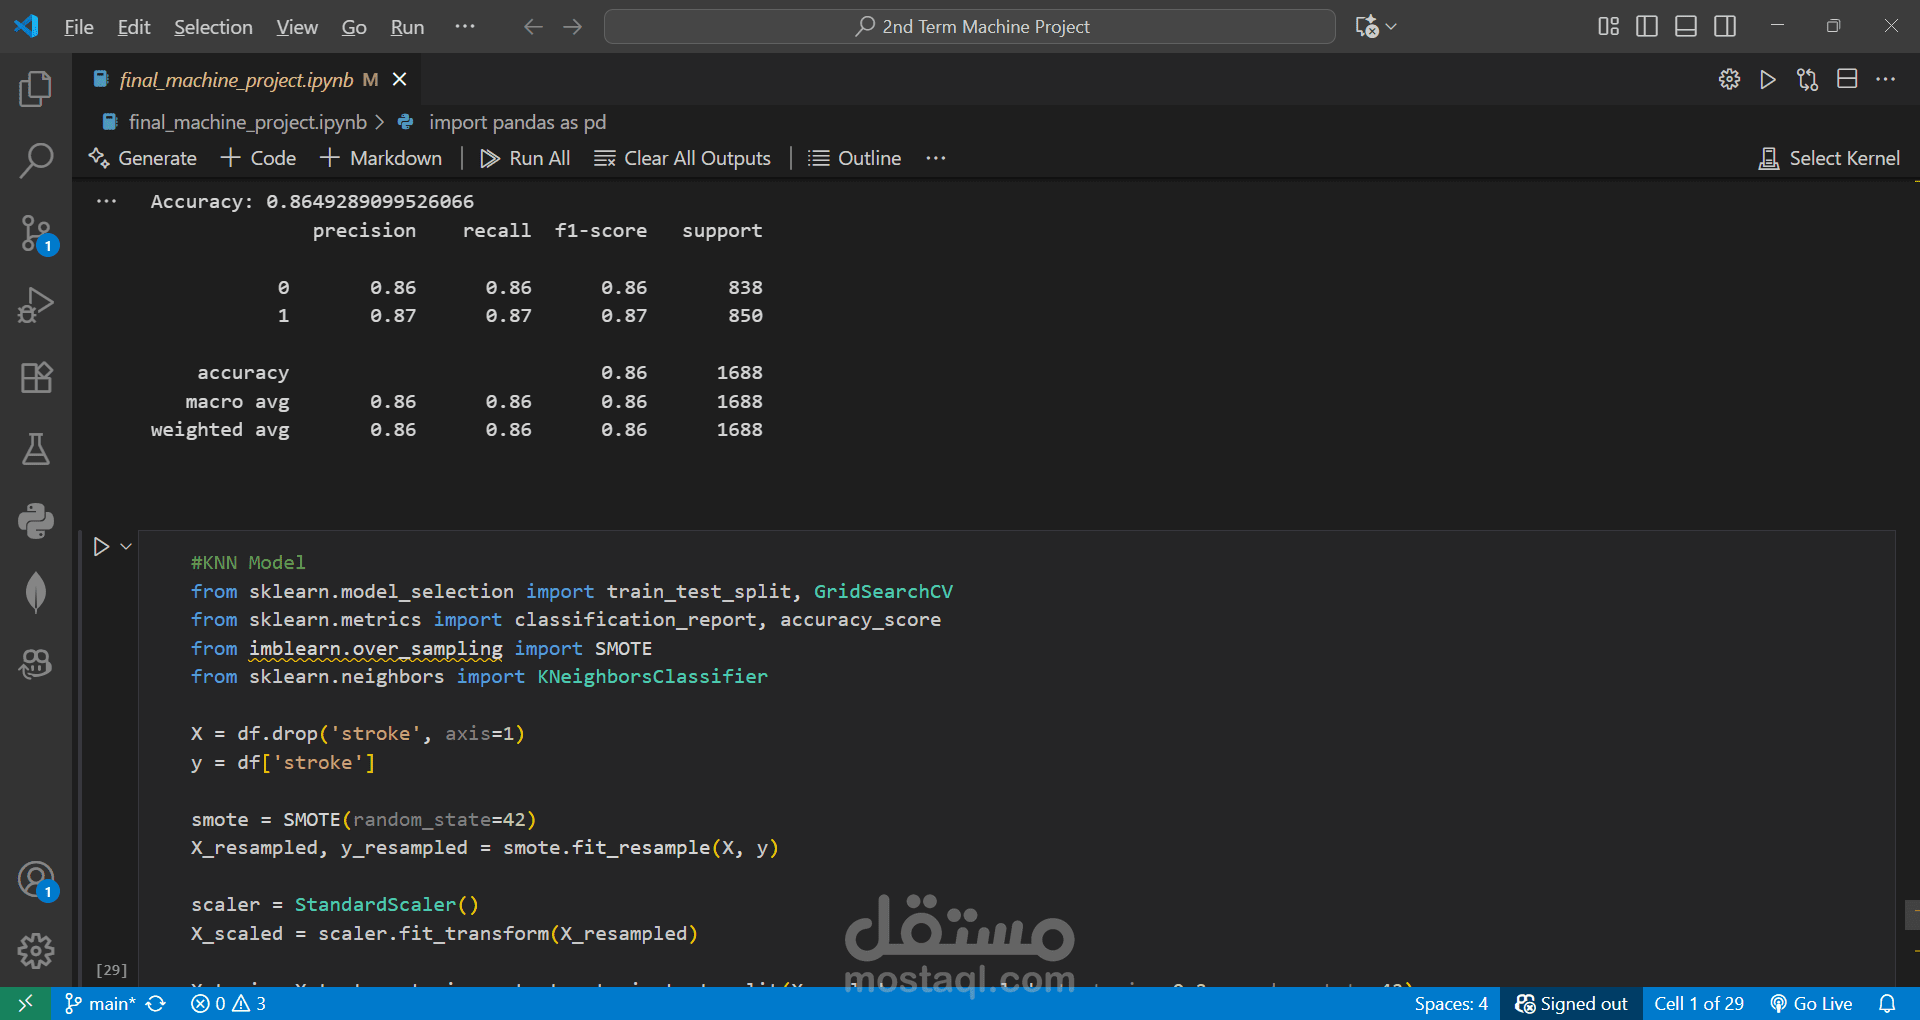The width and height of the screenshot is (1920, 1020).
Task: Open Source Control view with badge
Action: click(x=36, y=233)
